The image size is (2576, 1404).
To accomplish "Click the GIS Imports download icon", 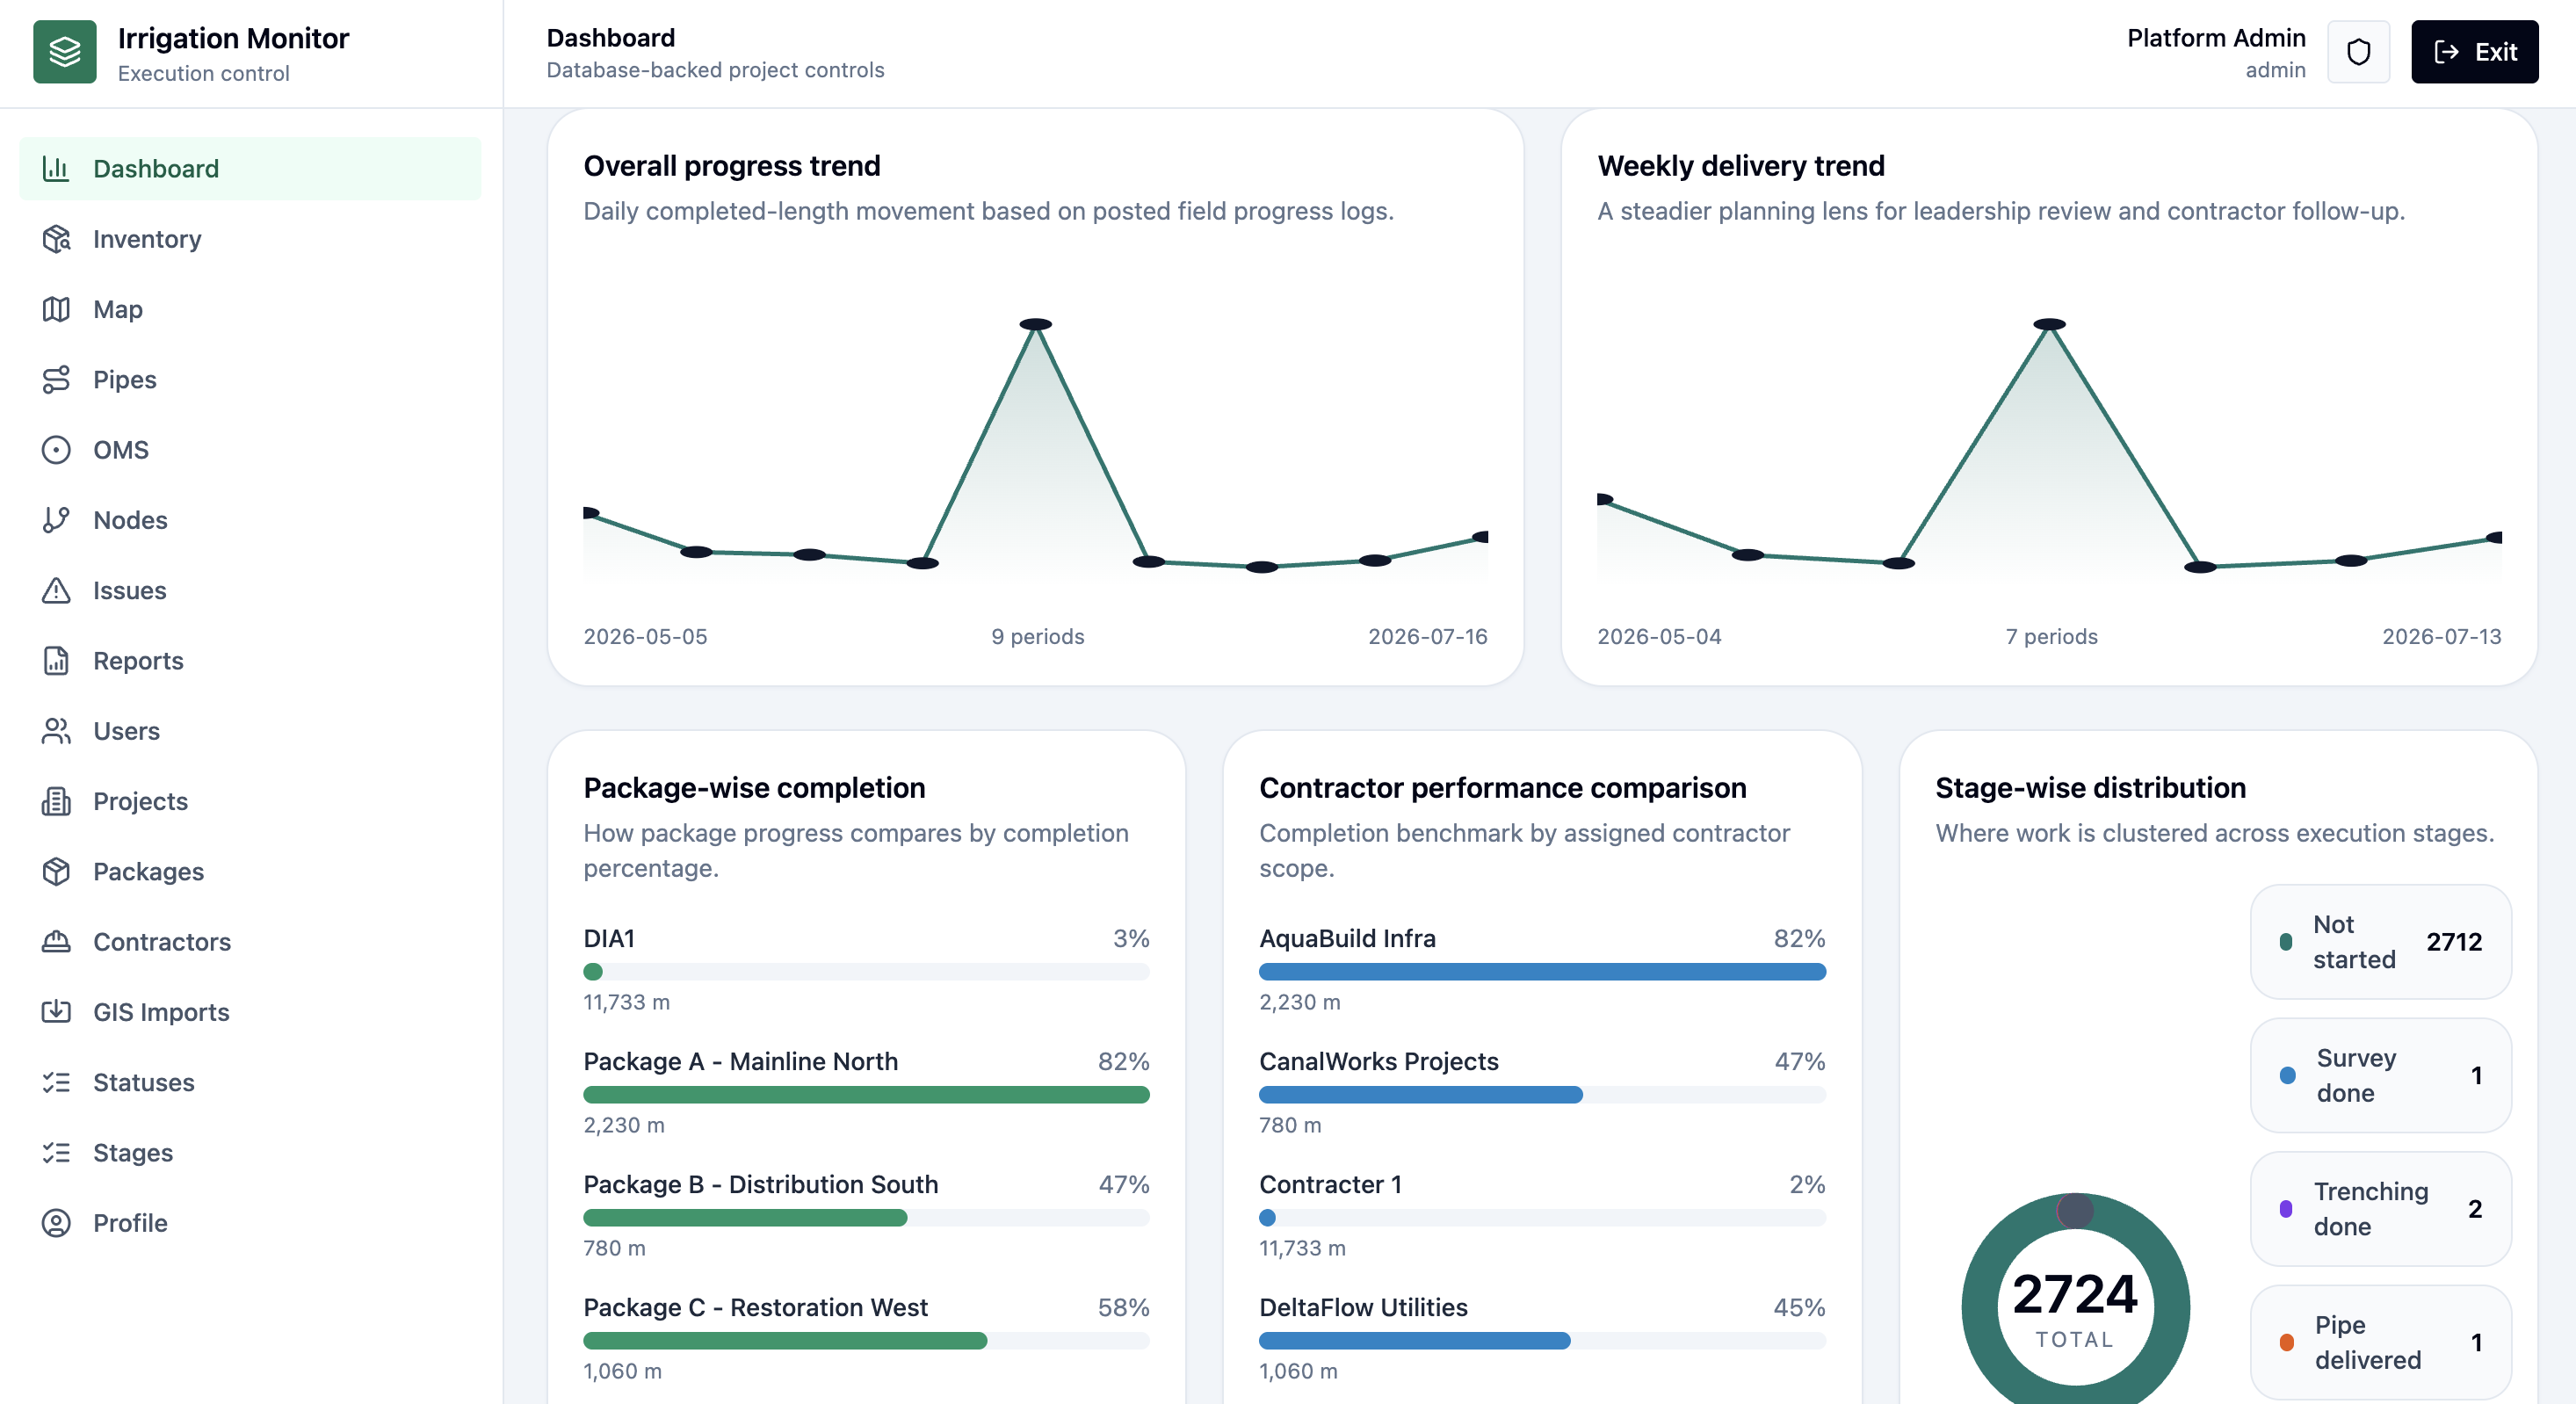I will pyautogui.click(x=56, y=1012).
